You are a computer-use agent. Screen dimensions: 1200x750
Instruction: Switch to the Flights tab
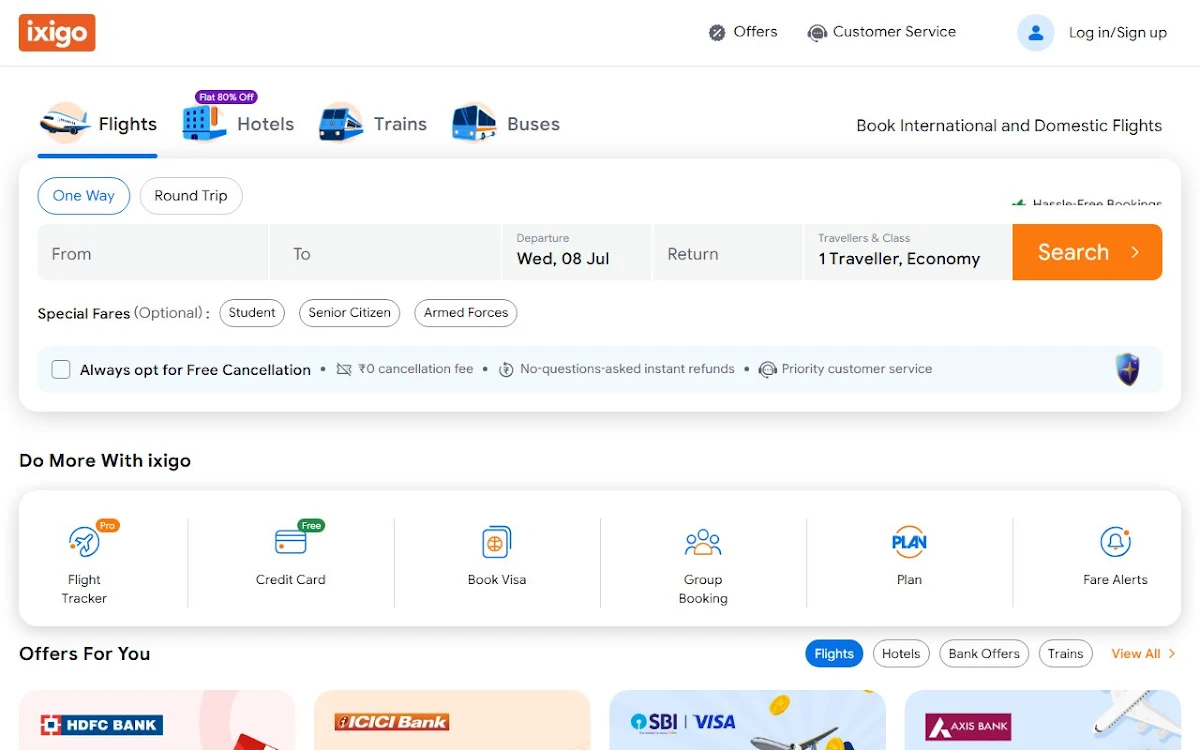98,126
